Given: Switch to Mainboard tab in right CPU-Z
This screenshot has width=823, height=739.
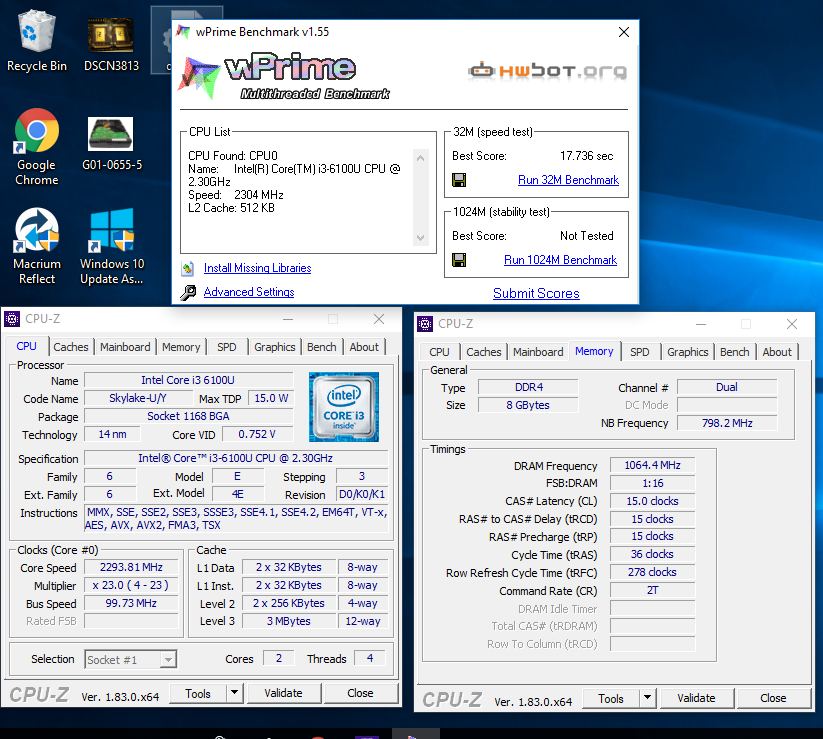Looking at the screenshot, I should [538, 352].
